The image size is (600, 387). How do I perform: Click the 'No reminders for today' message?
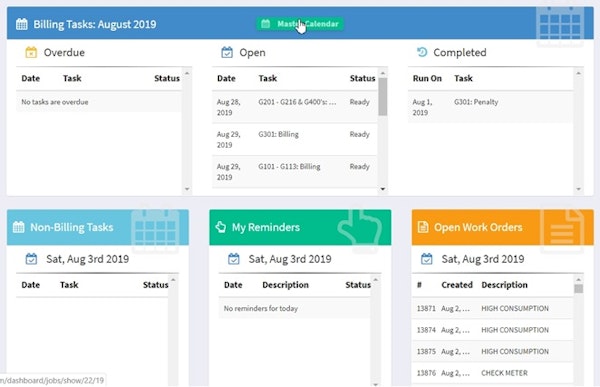tap(261, 308)
